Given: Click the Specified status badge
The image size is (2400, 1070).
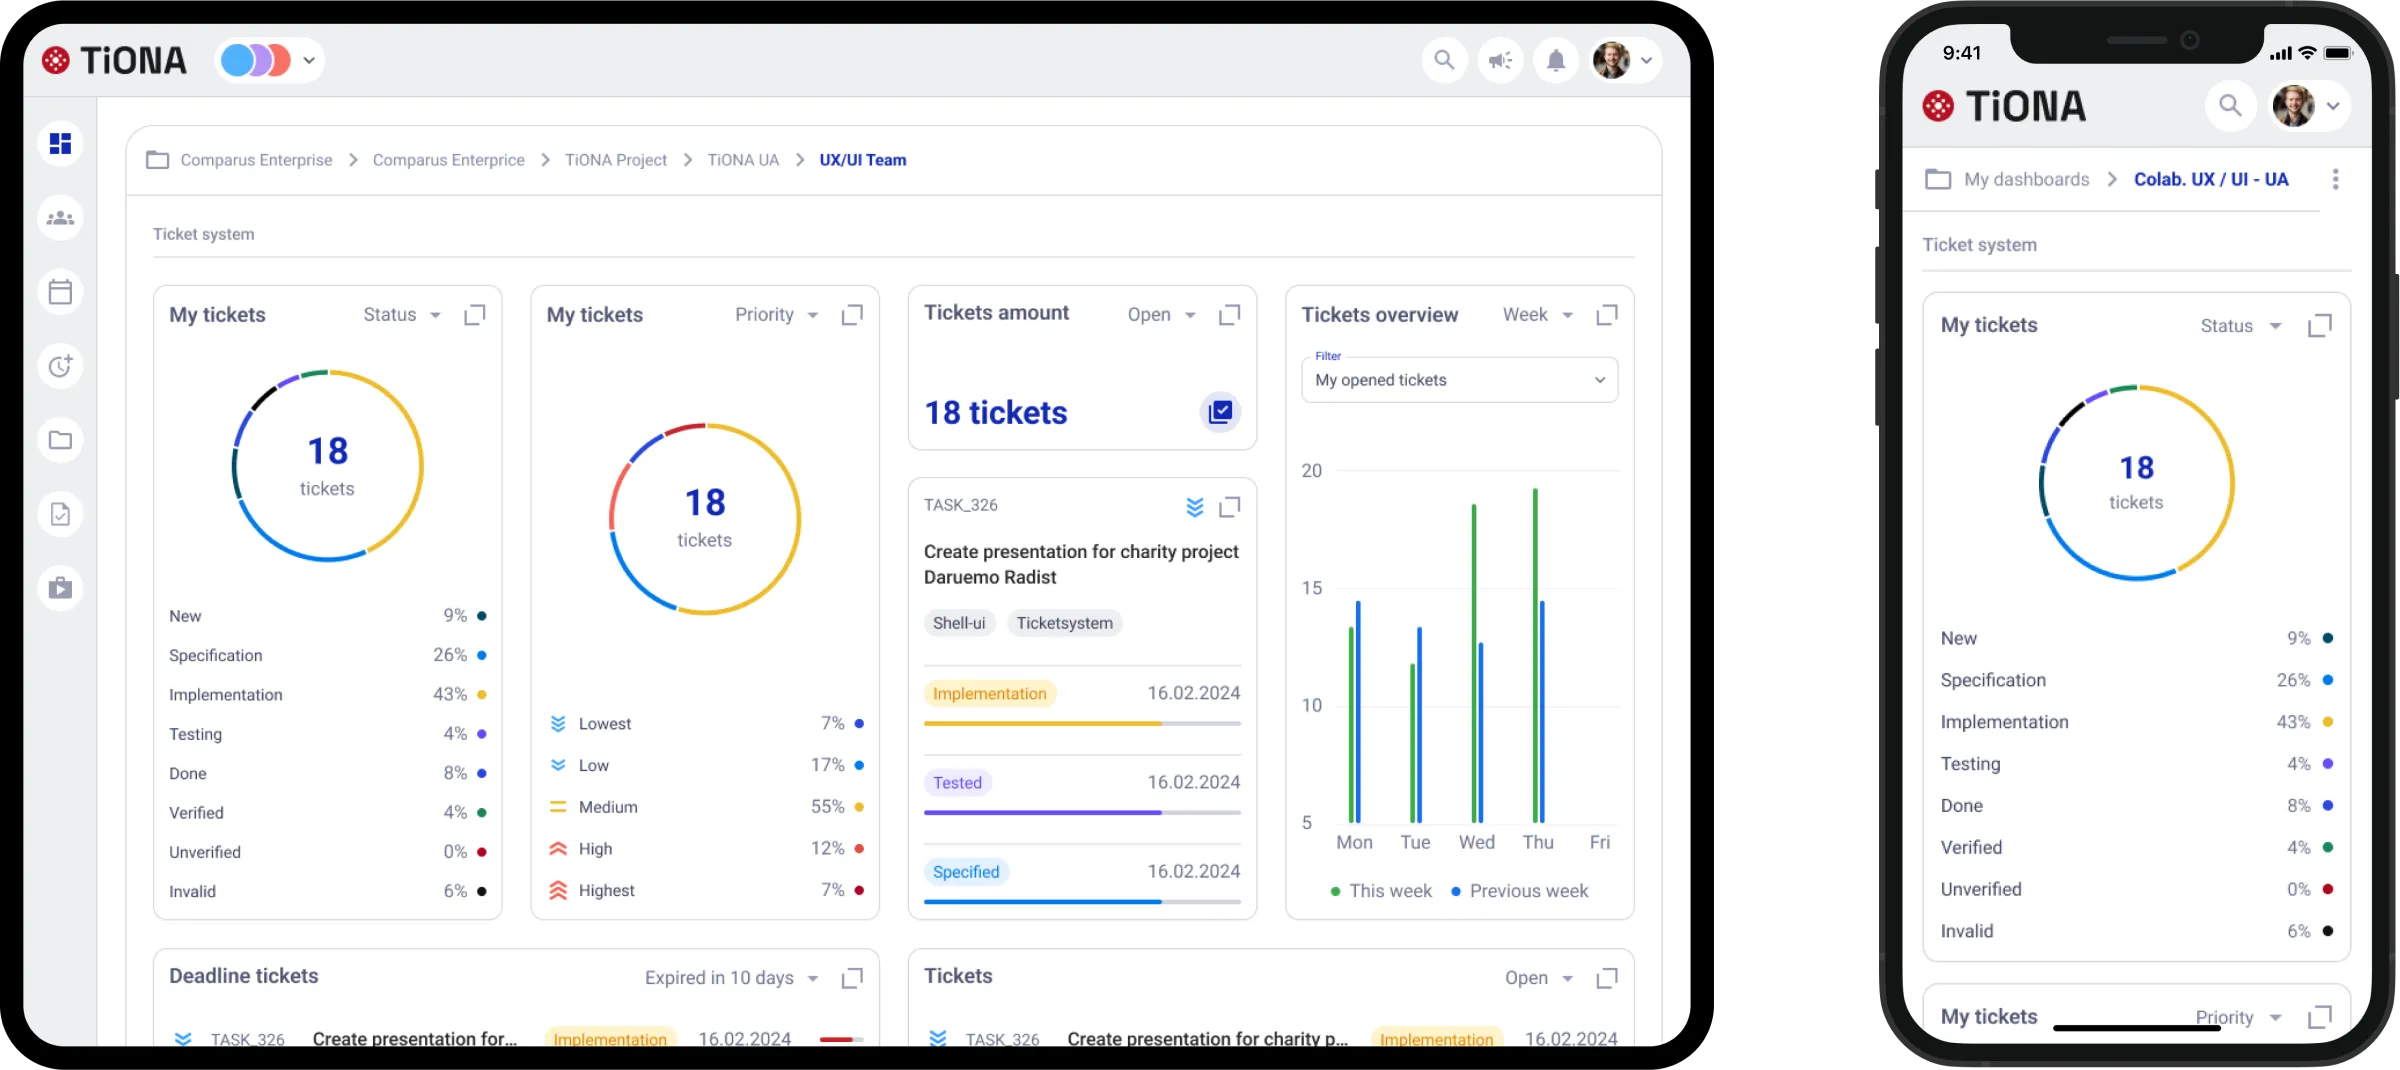Looking at the screenshot, I should pyautogui.click(x=966, y=872).
